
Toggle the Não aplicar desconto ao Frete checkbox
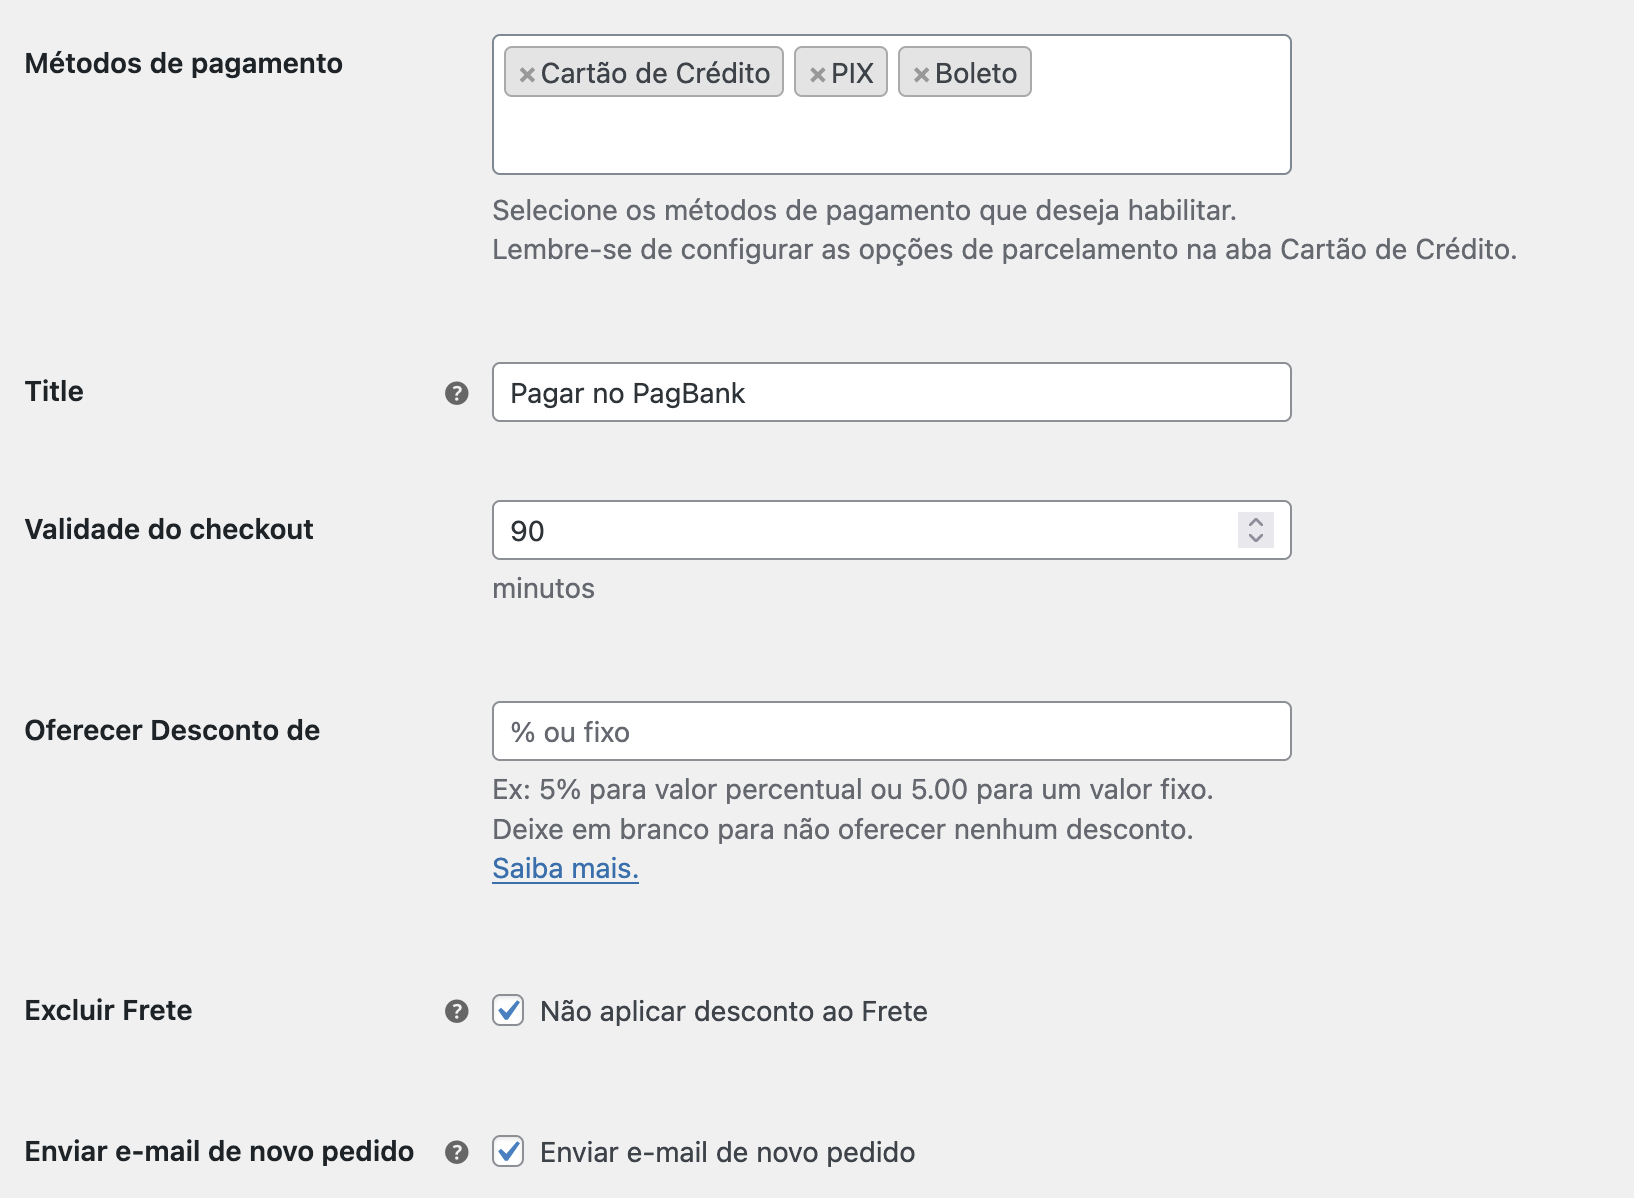pyautogui.click(x=508, y=1010)
